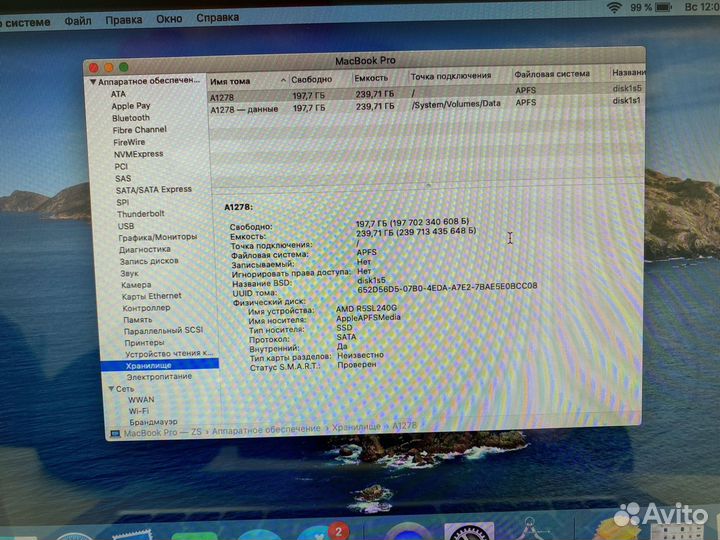
Task: Select Память in the sidebar
Action: (x=137, y=320)
